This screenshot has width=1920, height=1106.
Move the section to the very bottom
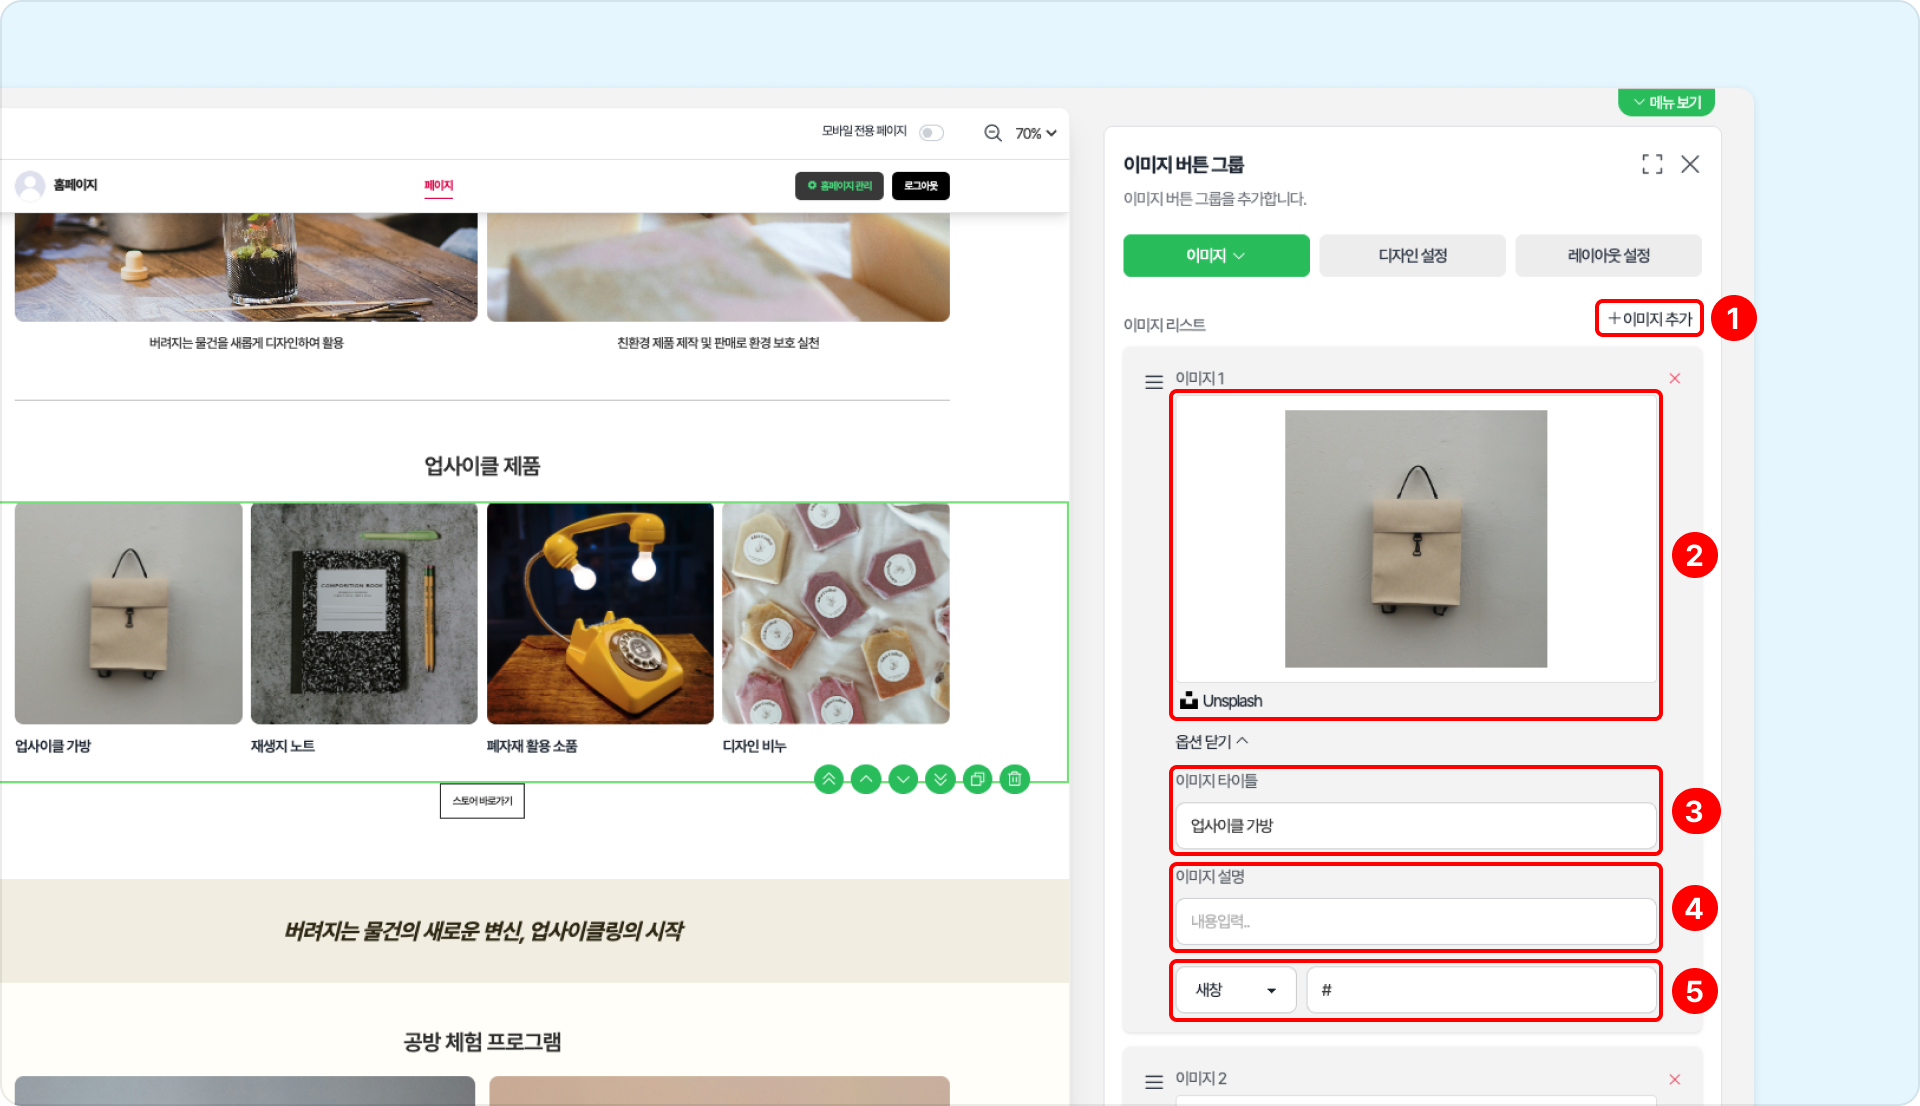[x=940, y=779]
